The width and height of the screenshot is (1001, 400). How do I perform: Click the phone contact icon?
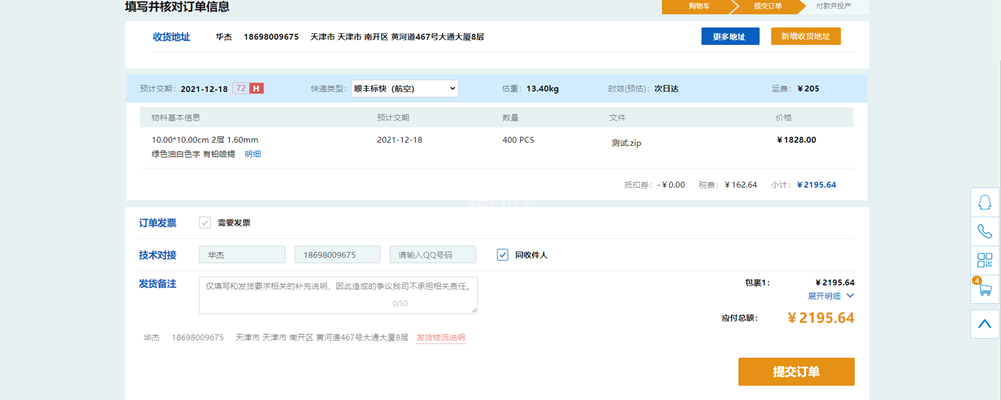tap(984, 231)
